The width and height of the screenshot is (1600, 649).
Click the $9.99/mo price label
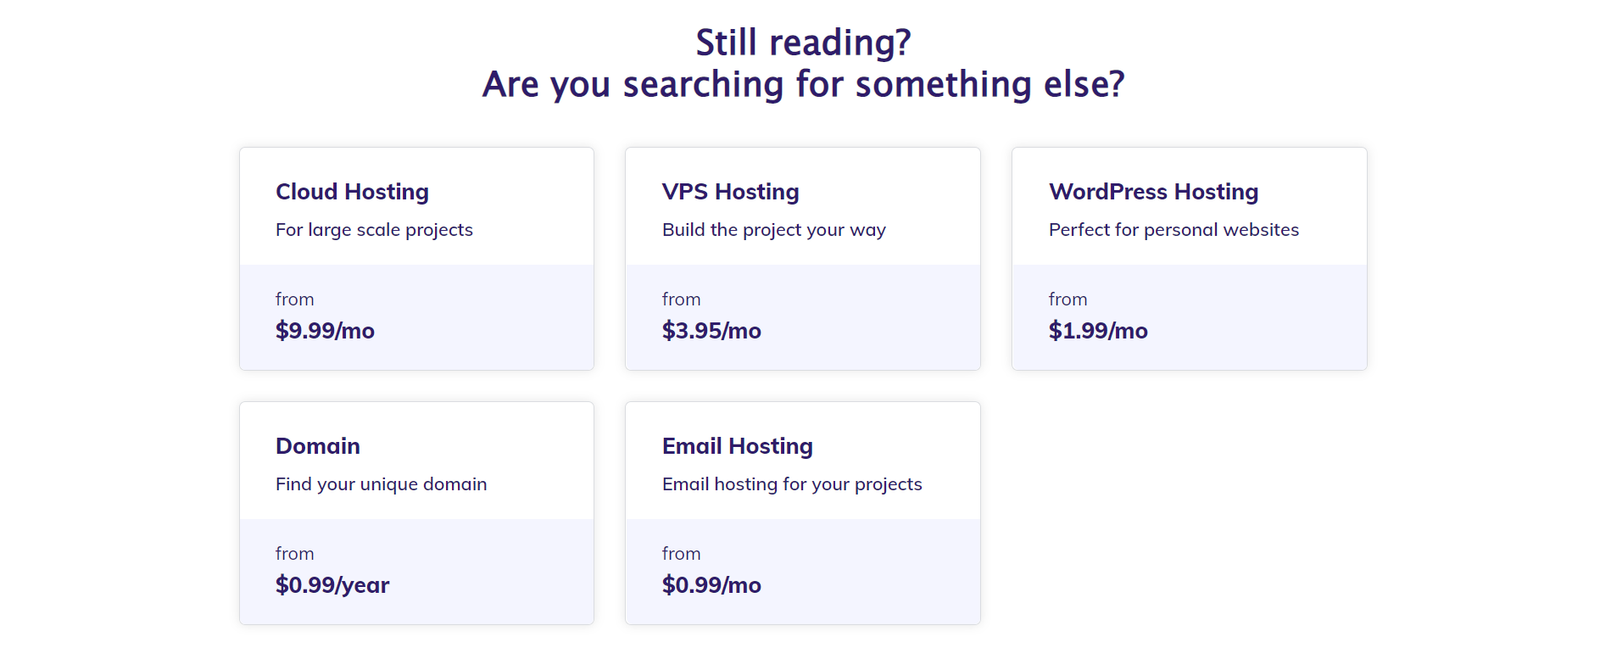click(325, 331)
